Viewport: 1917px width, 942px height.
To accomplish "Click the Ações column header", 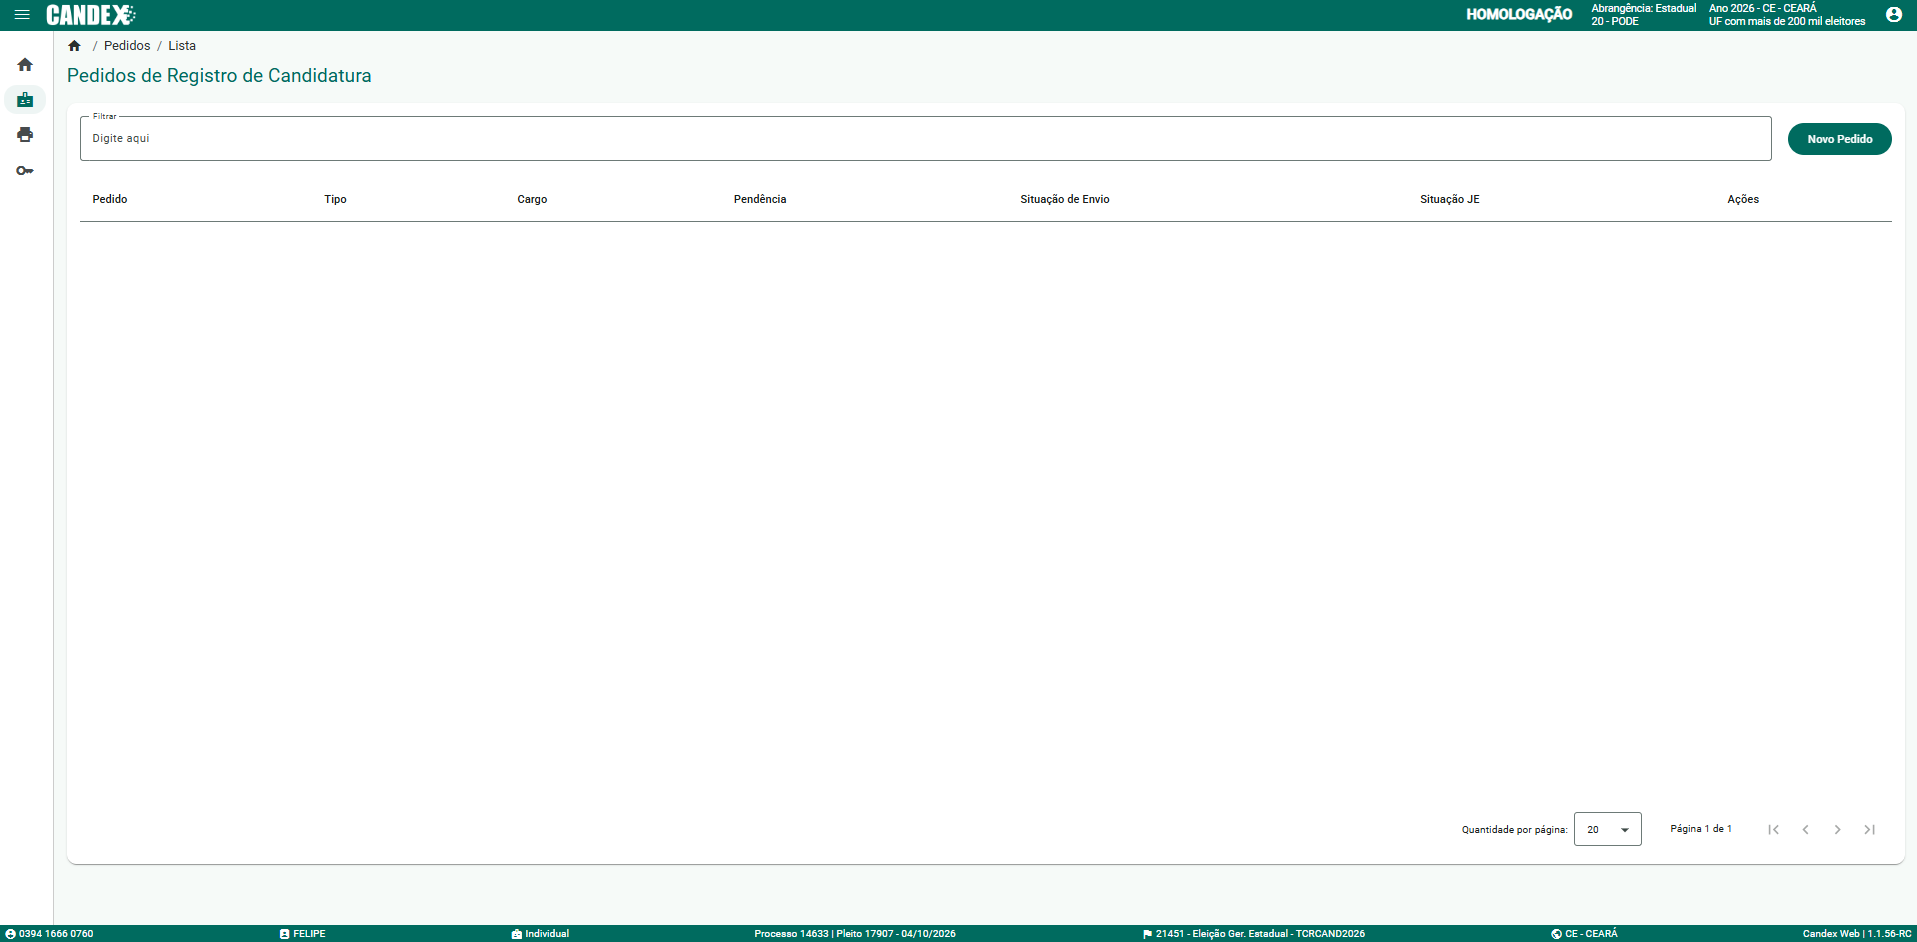I will coord(1742,199).
